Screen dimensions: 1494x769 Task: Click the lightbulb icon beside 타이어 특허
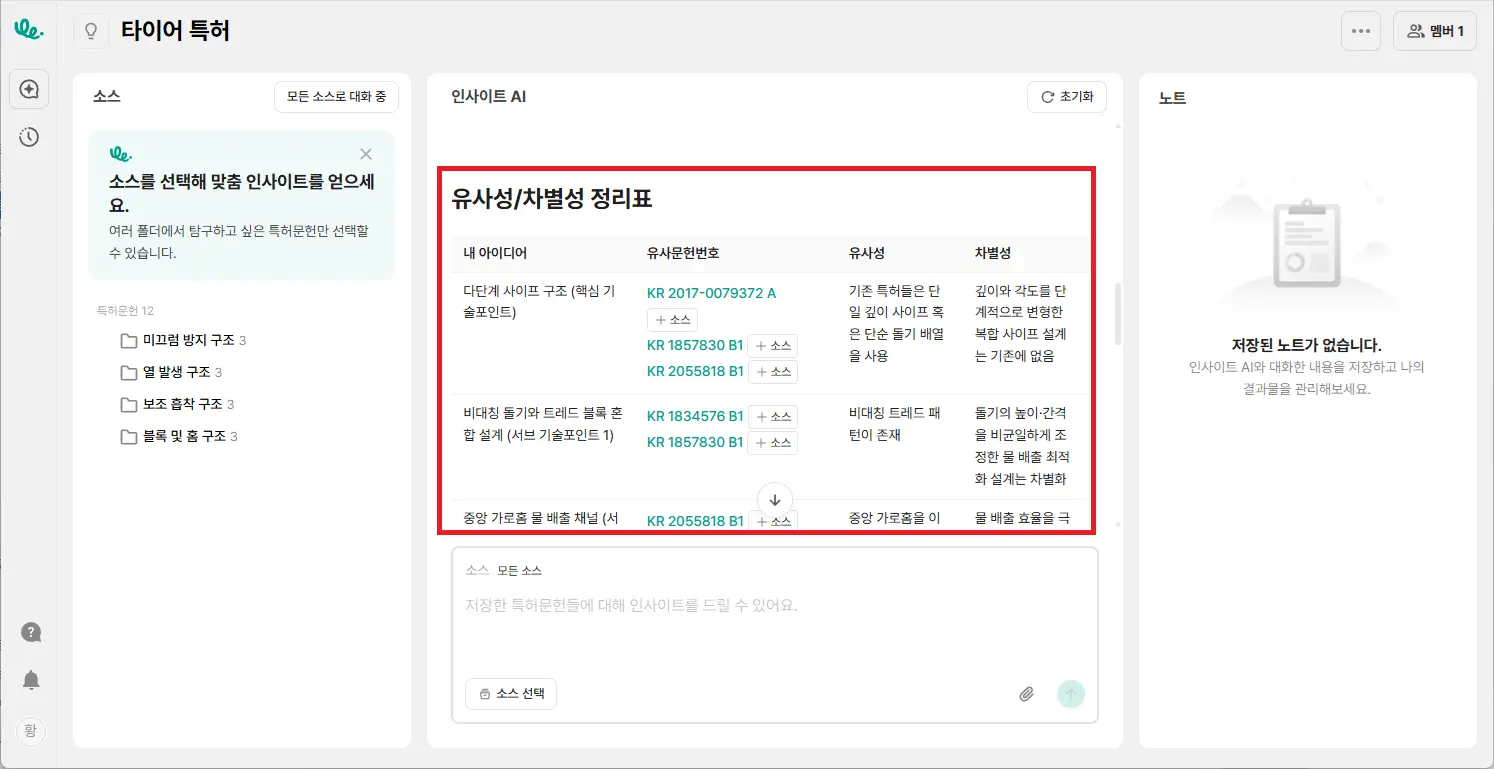91,31
